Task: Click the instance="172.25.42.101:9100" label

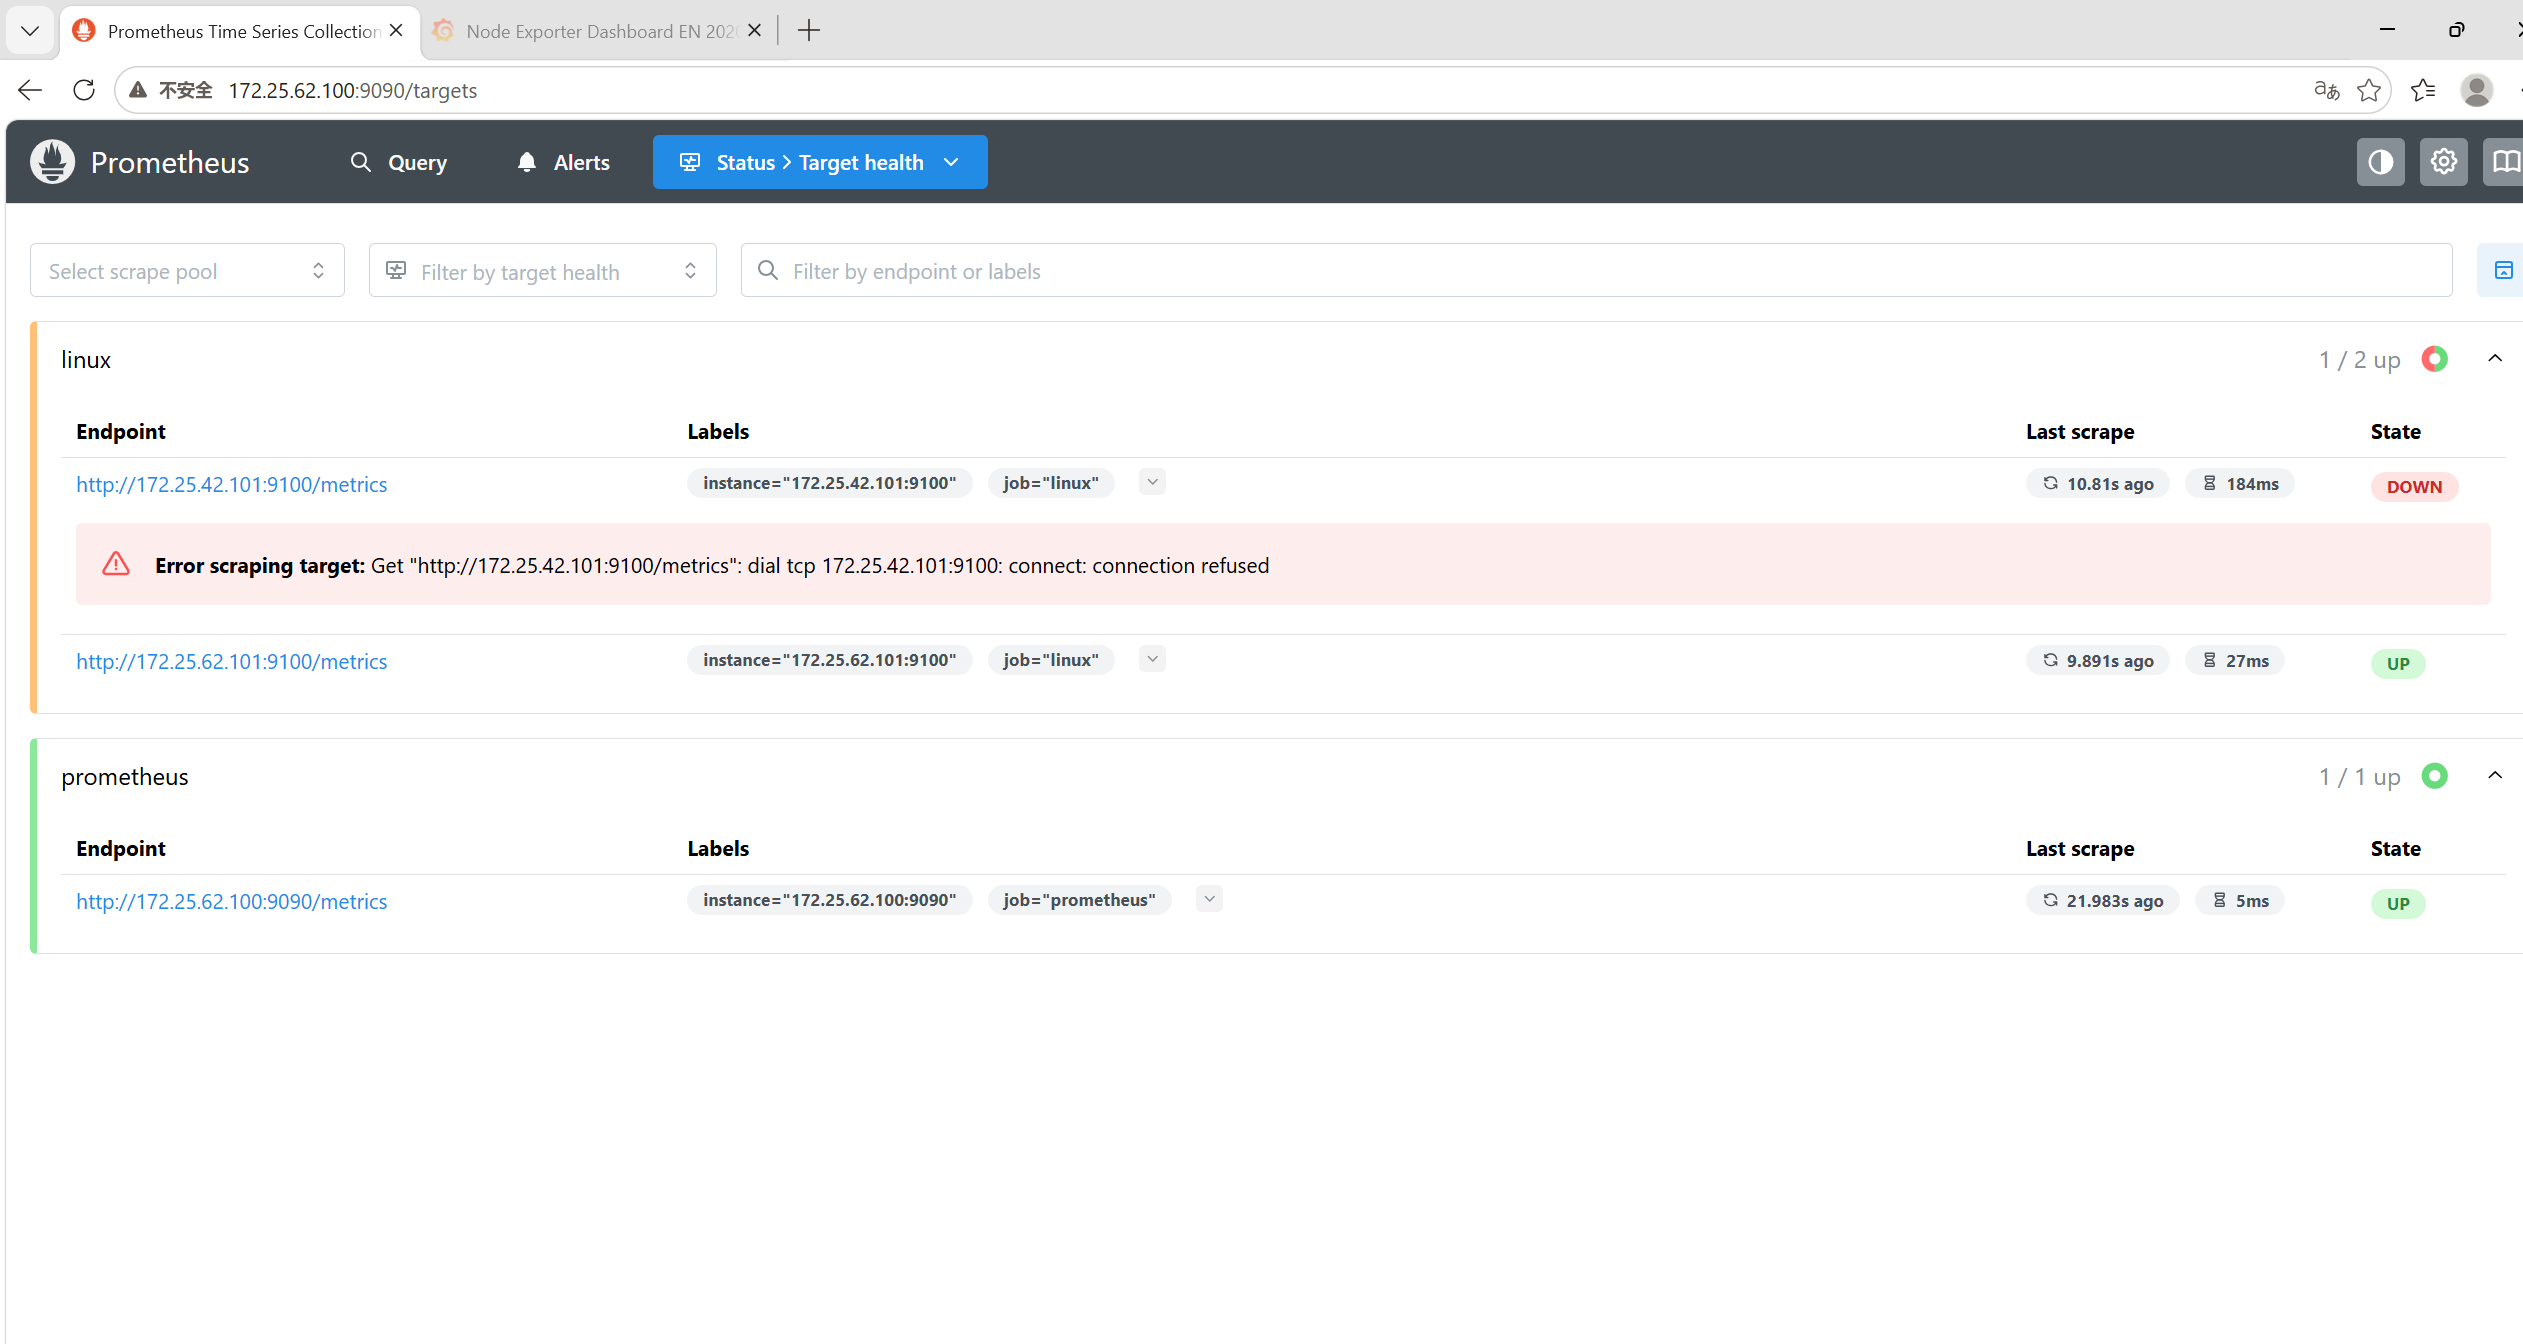Action: 829,483
